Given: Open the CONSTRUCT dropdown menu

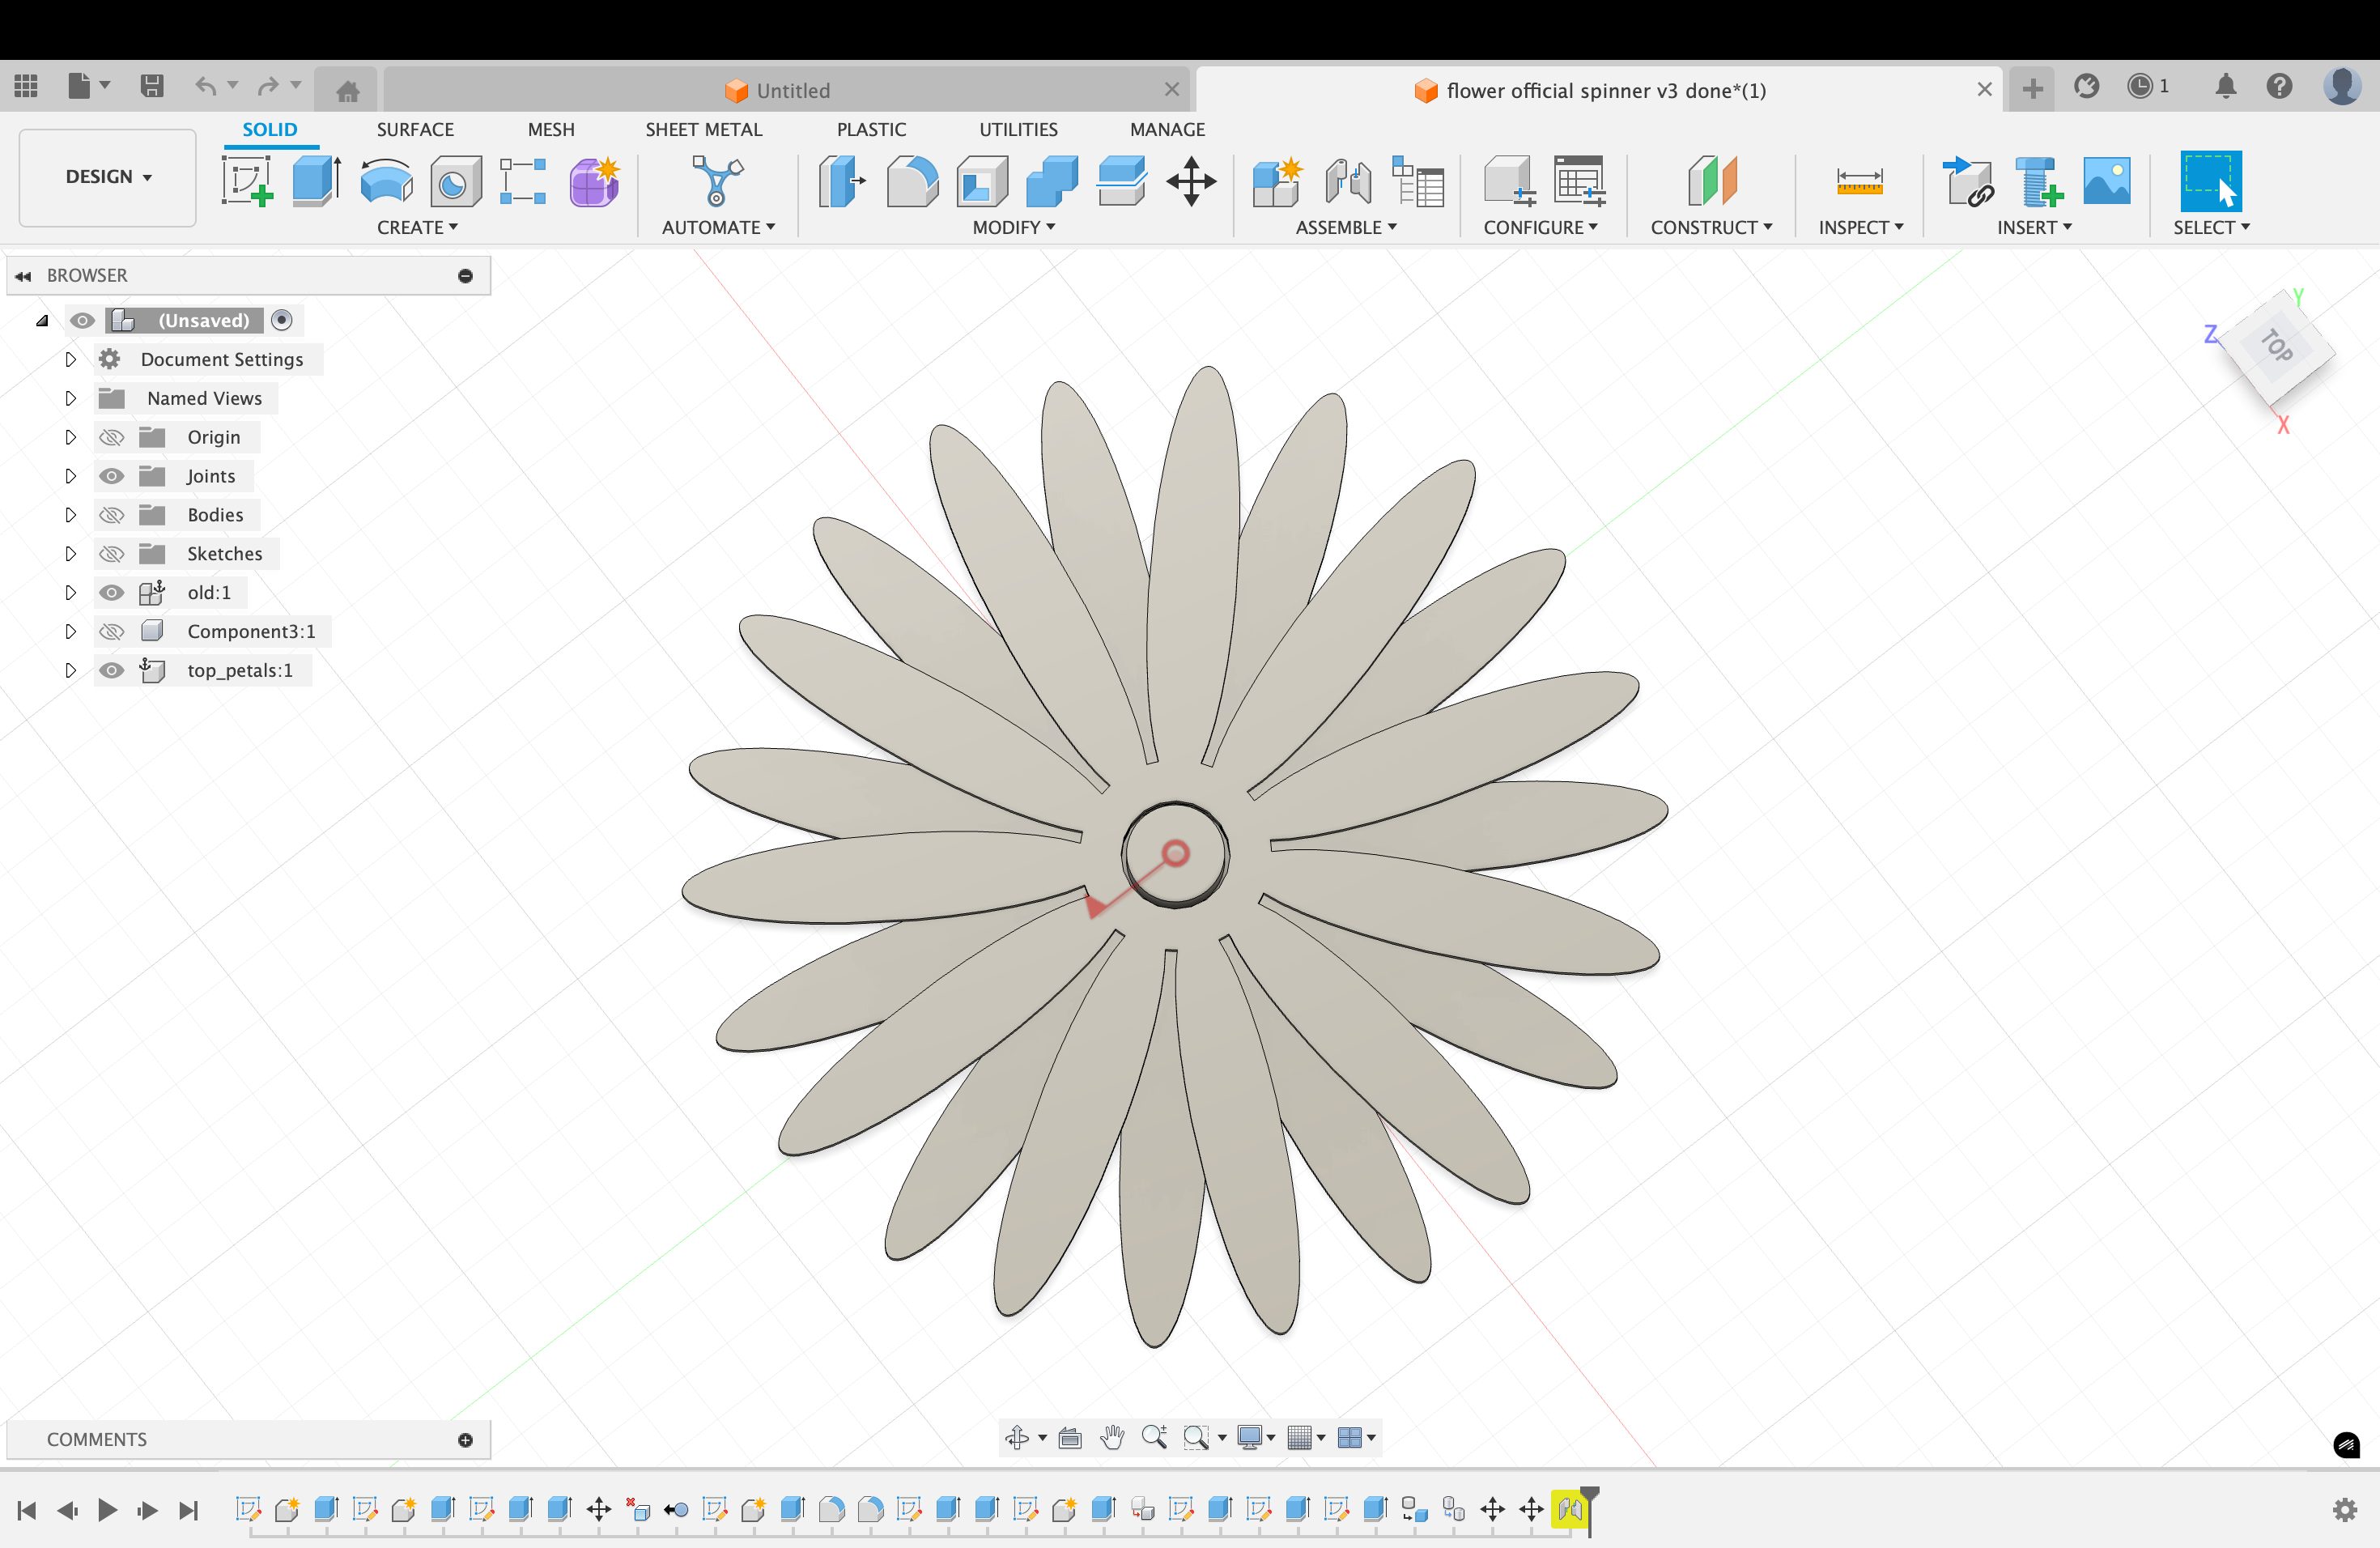Looking at the screenshot, I should pyautogui.click(x=1711, y=227).
